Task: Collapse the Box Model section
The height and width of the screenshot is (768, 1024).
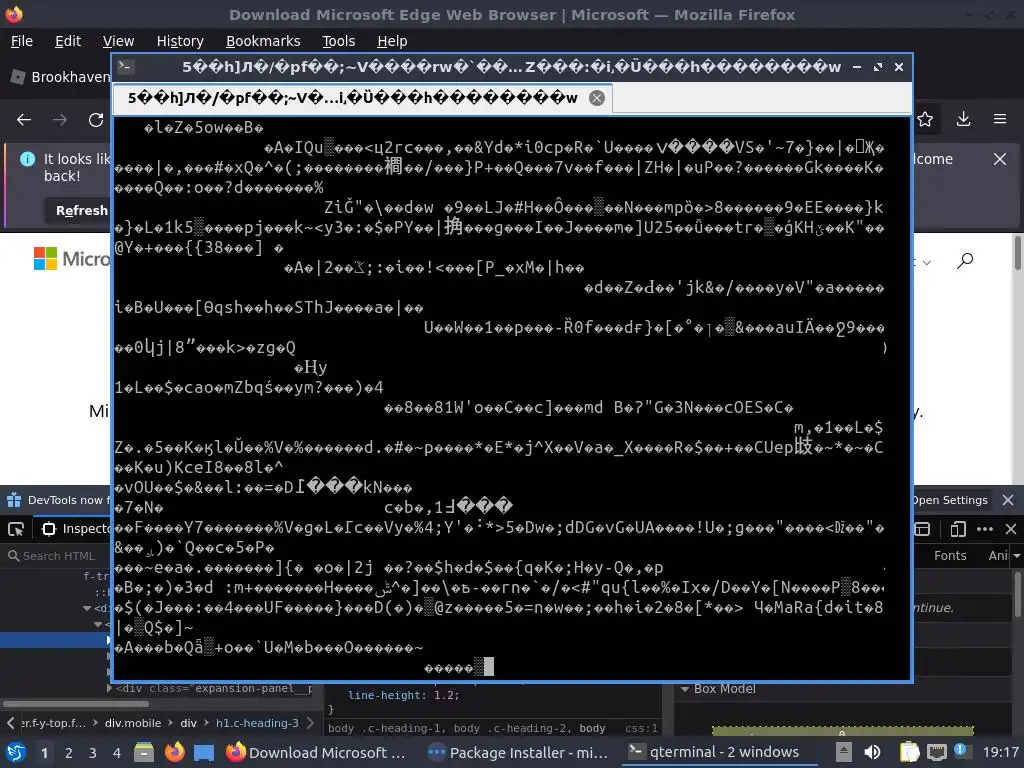Action: 685,689
